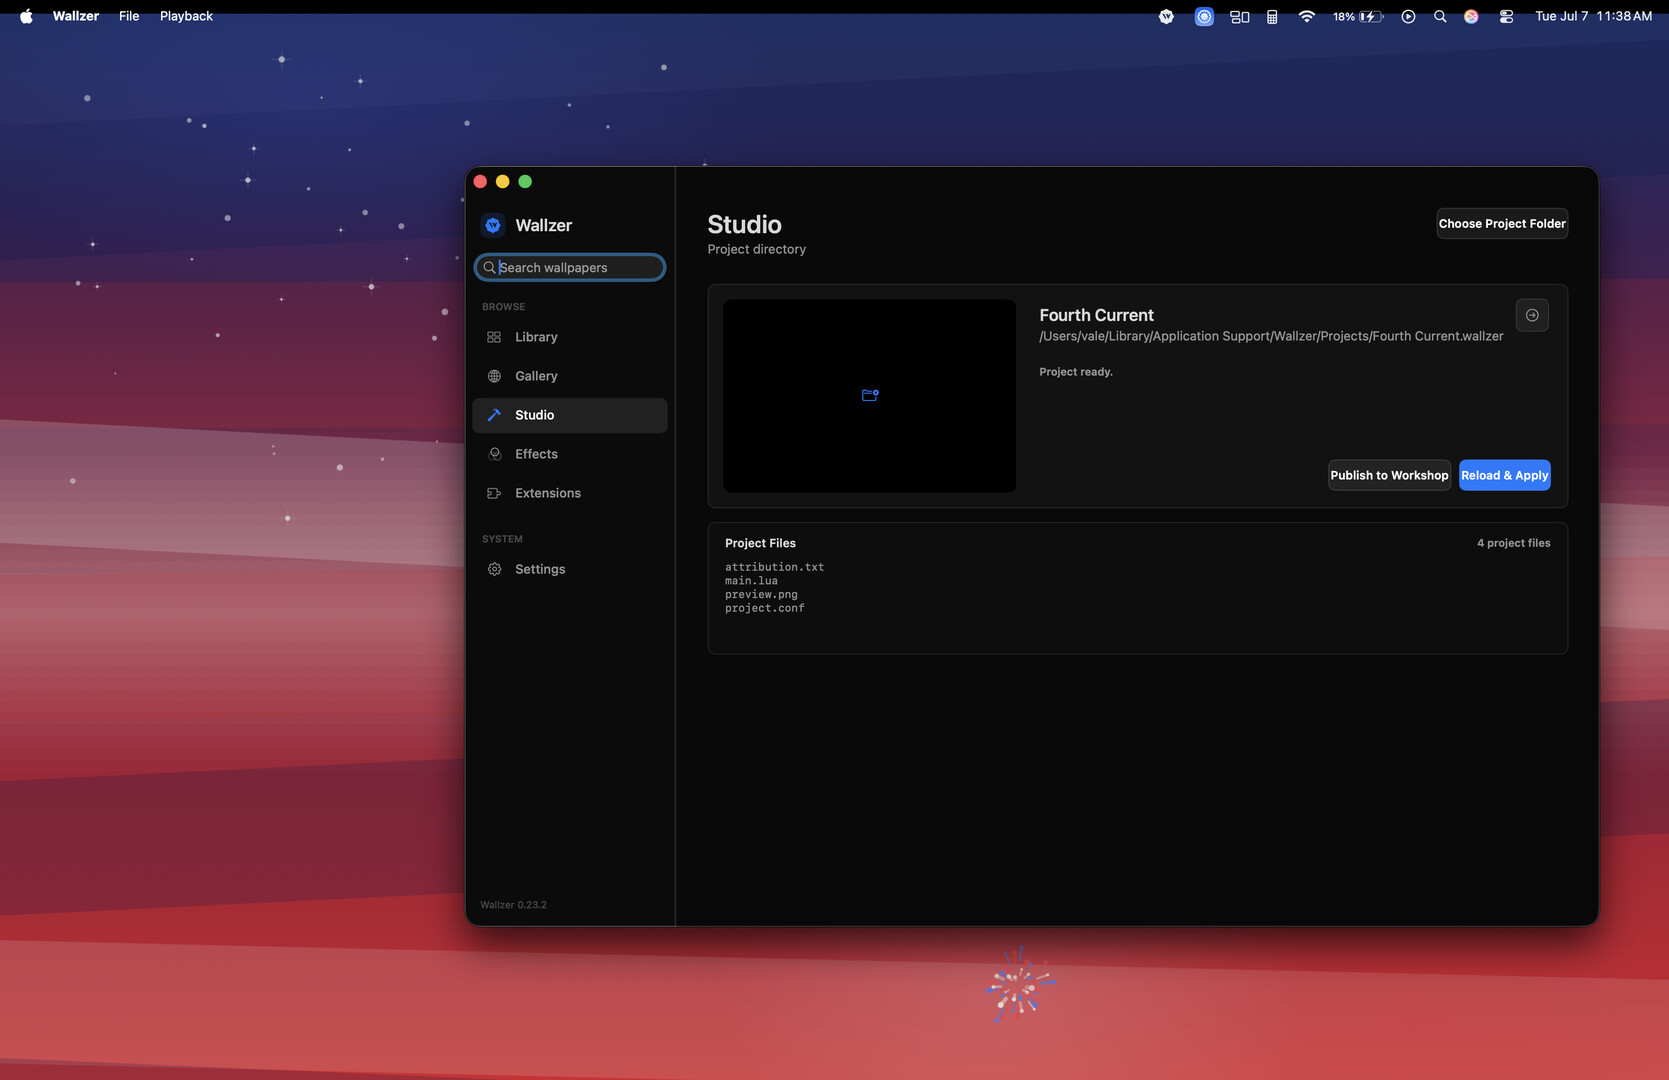Click the Now Playing menu bar icon
1669x1080 pixels.
1408,16
